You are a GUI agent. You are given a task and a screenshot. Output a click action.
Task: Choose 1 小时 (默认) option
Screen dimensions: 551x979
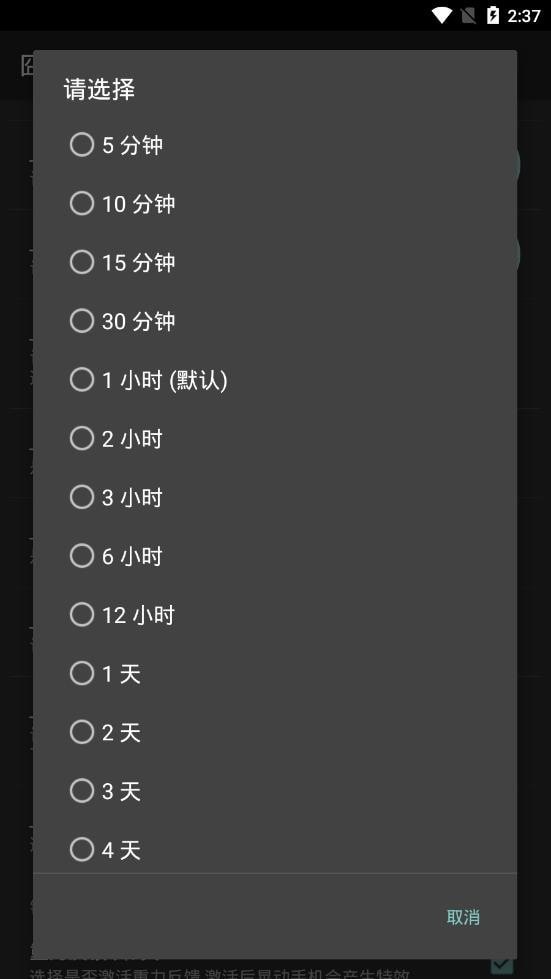[275, 380]
